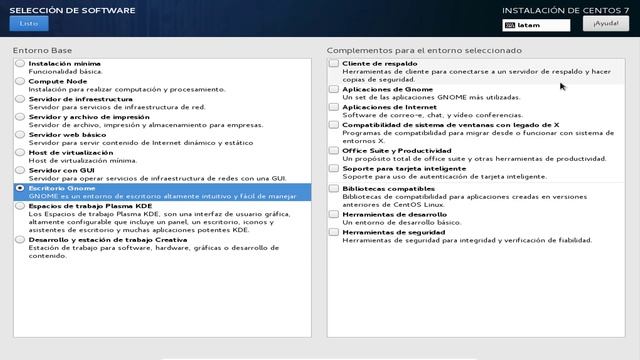Click 'Servidor para operar servicios de infraestructura' description
640x360 pixels.
158,178
